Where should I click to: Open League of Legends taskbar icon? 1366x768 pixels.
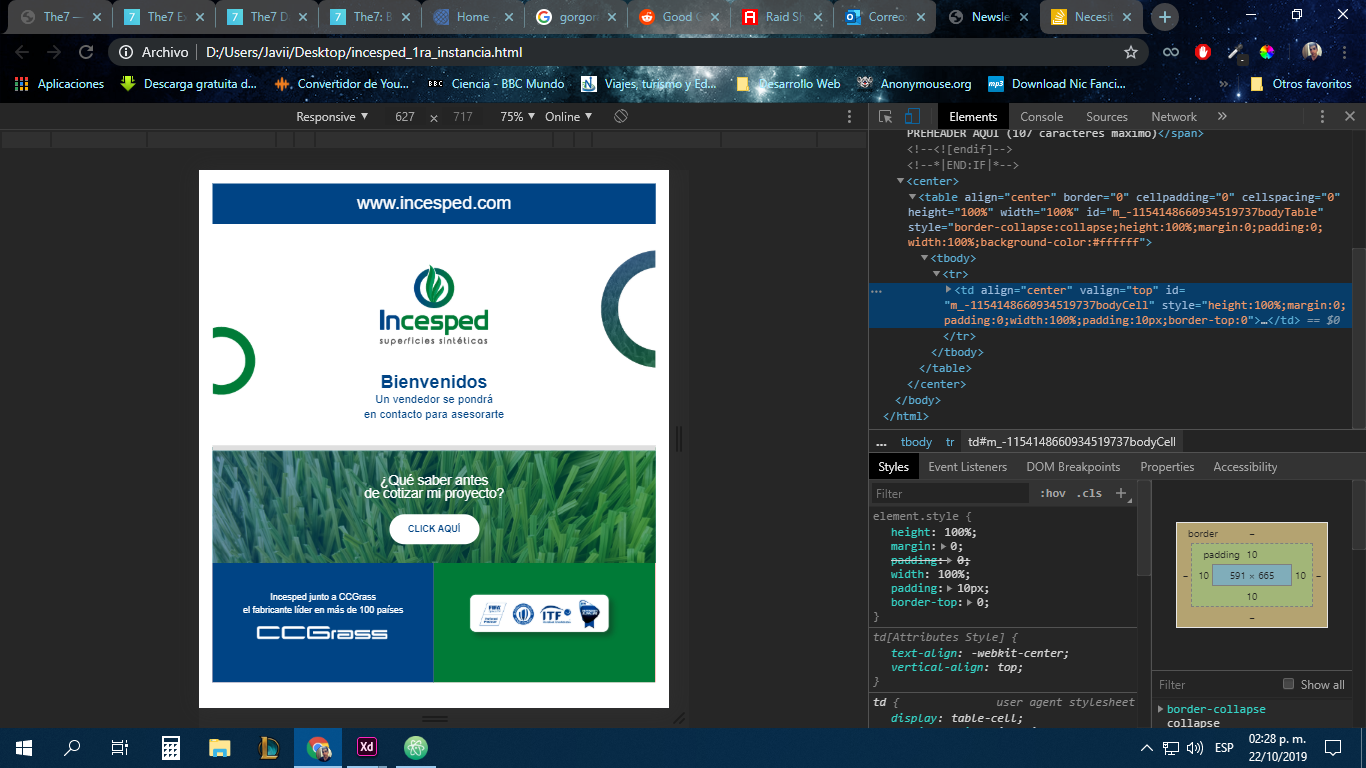[x=269, y=747]
